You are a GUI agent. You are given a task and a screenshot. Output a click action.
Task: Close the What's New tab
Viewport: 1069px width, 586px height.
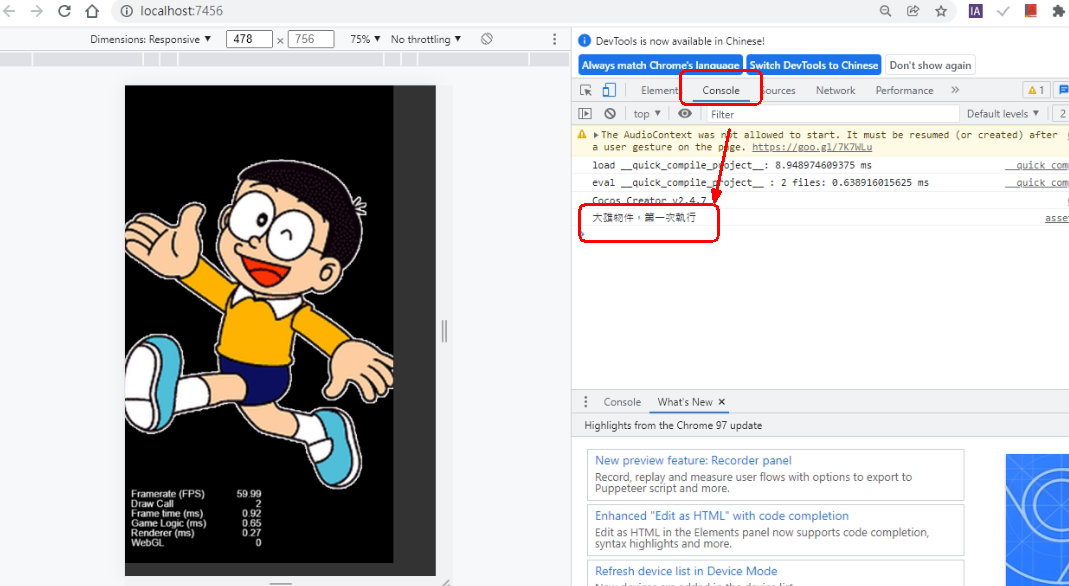pyautogui.click(x=721, y=402)
